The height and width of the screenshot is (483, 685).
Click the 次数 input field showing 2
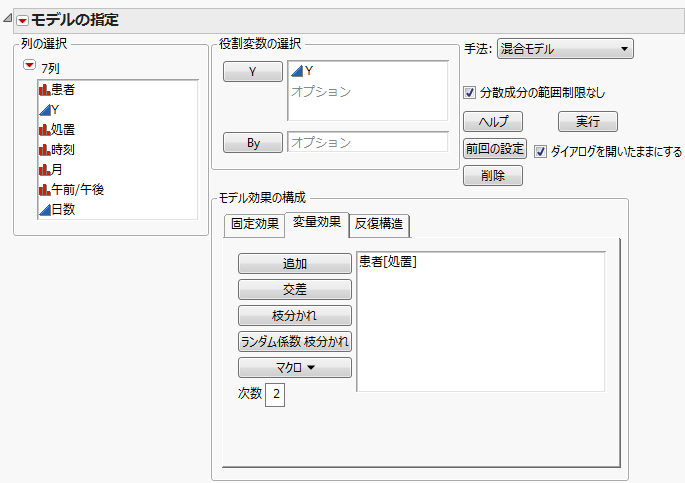tap(275, 395)
